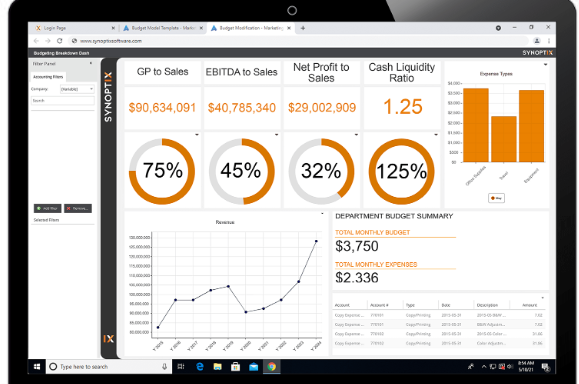Open Microsoft Store from the taskbar
This screenshot has width=579, height=384.
pyautogui.click(x=235, y=367)
